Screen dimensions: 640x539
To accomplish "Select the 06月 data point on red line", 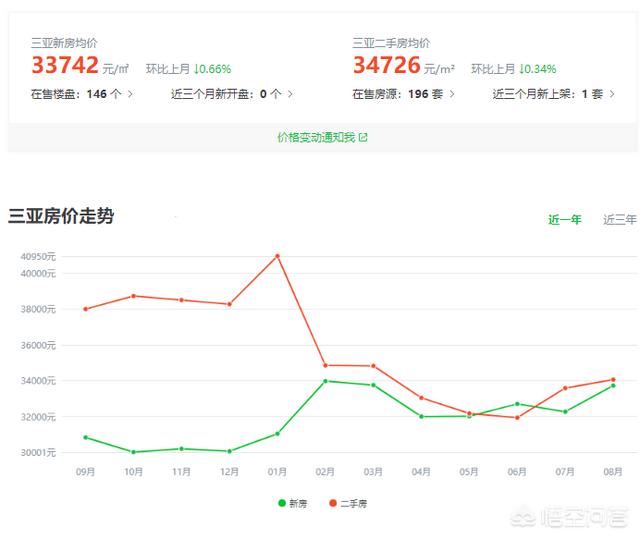I will 517,417.
